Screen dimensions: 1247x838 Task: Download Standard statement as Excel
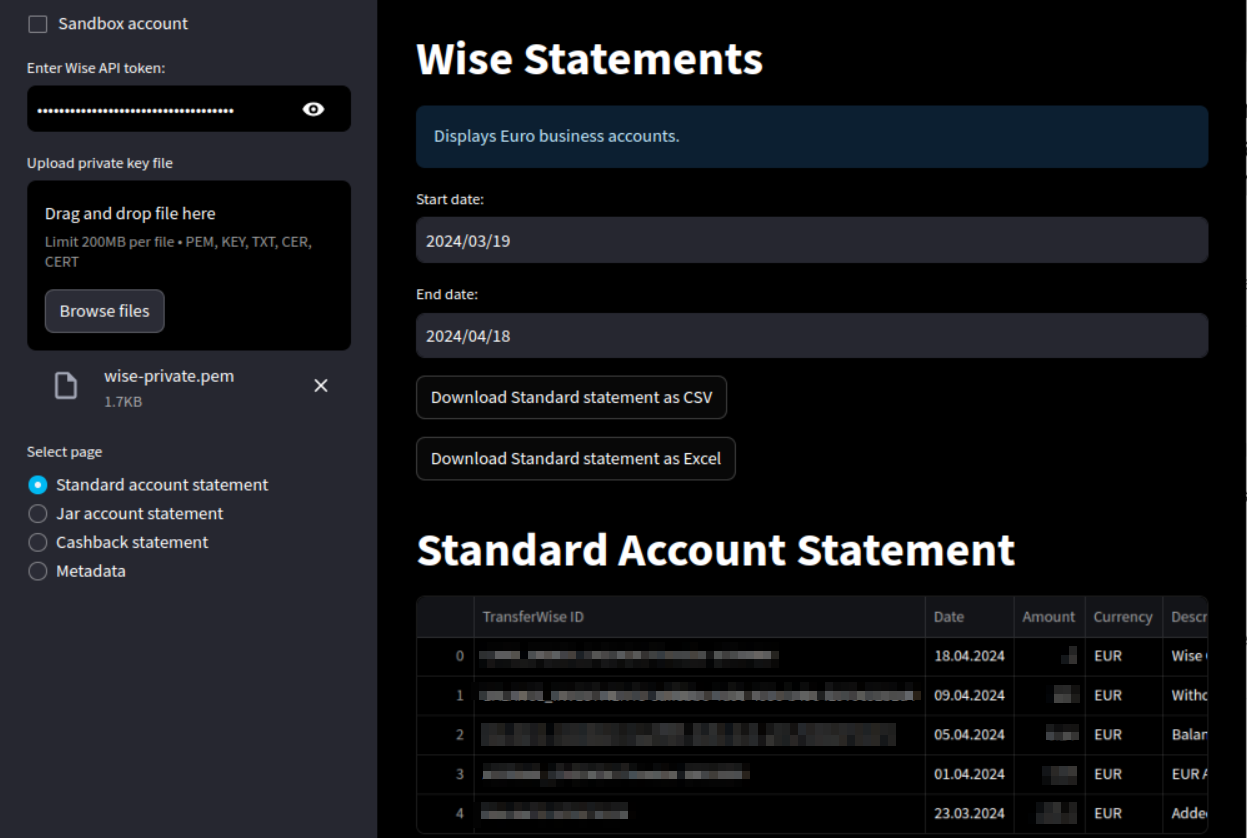pos(575,458)
